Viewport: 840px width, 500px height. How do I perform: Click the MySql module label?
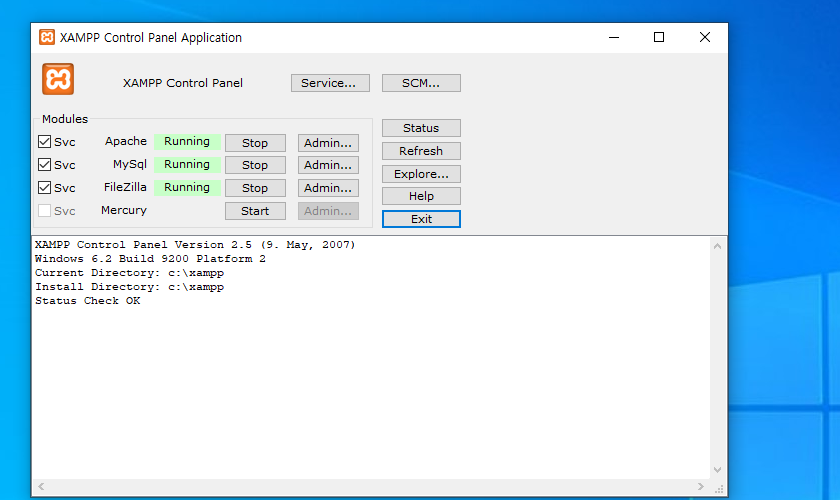(x=130, y=164)
